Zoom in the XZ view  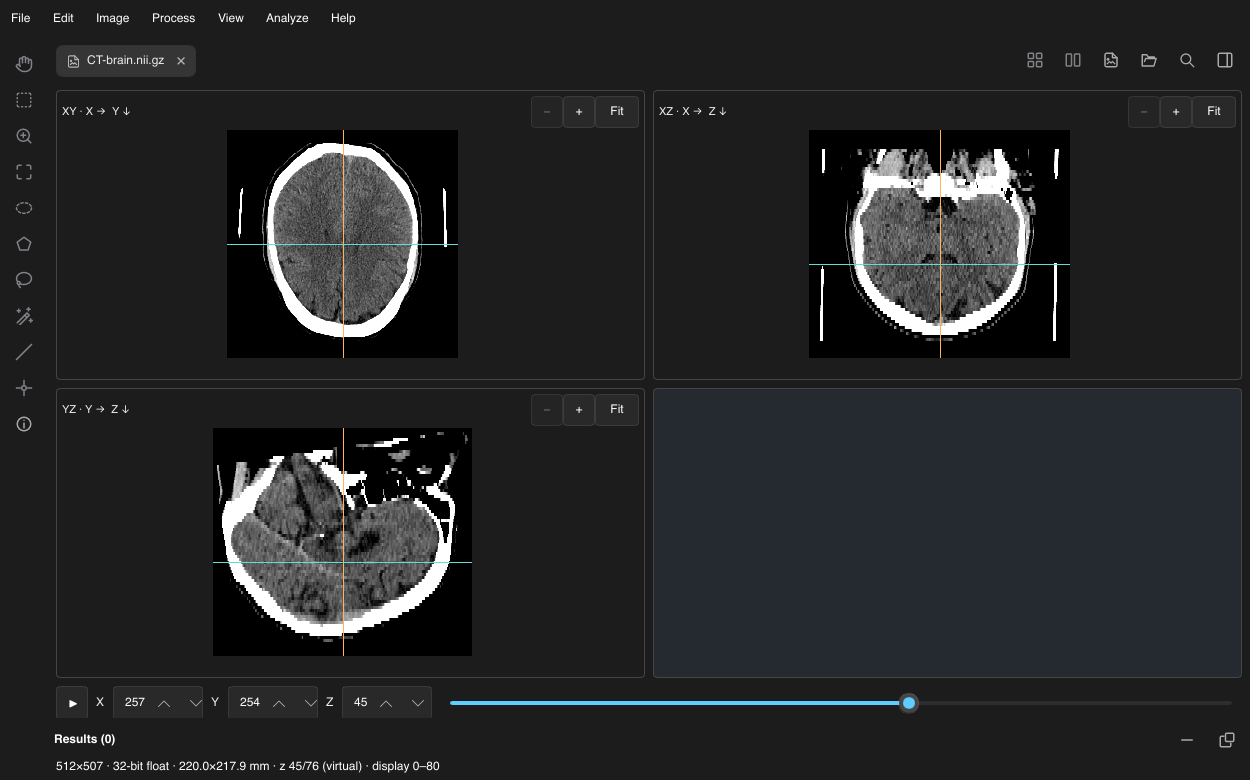[1176, 112]
